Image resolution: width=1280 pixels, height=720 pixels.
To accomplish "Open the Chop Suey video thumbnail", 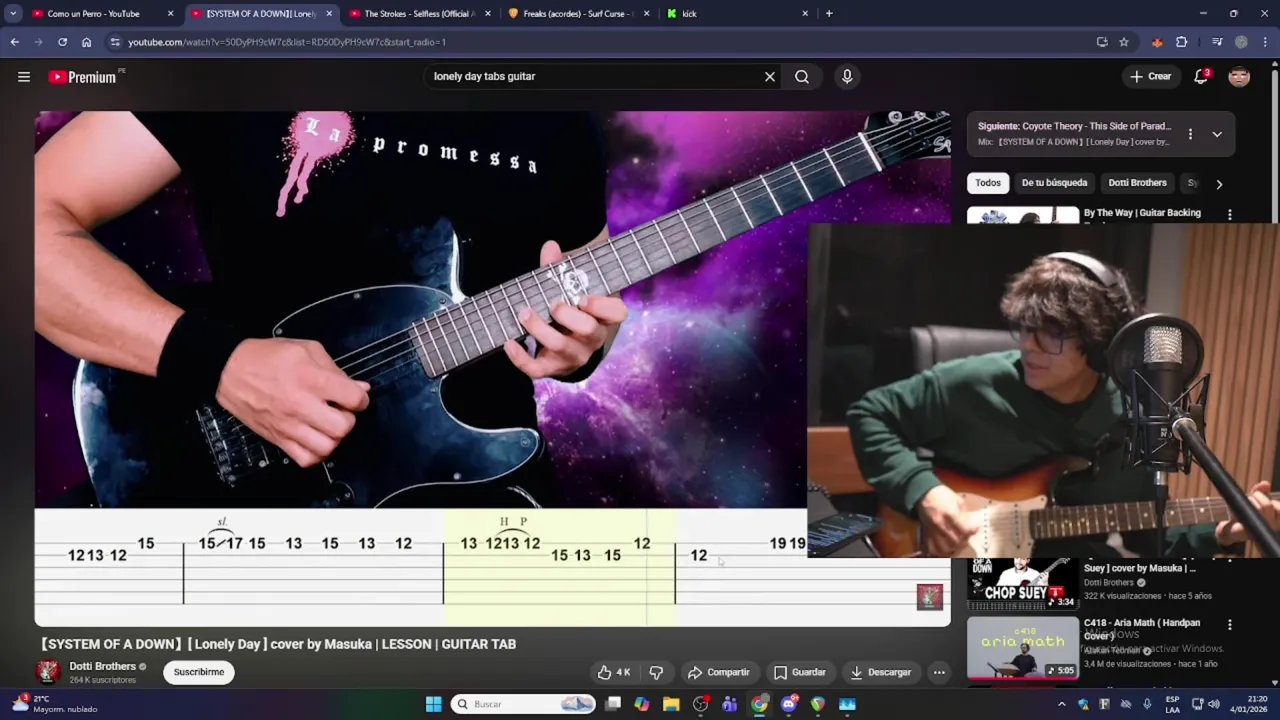I will (1022, 583).
